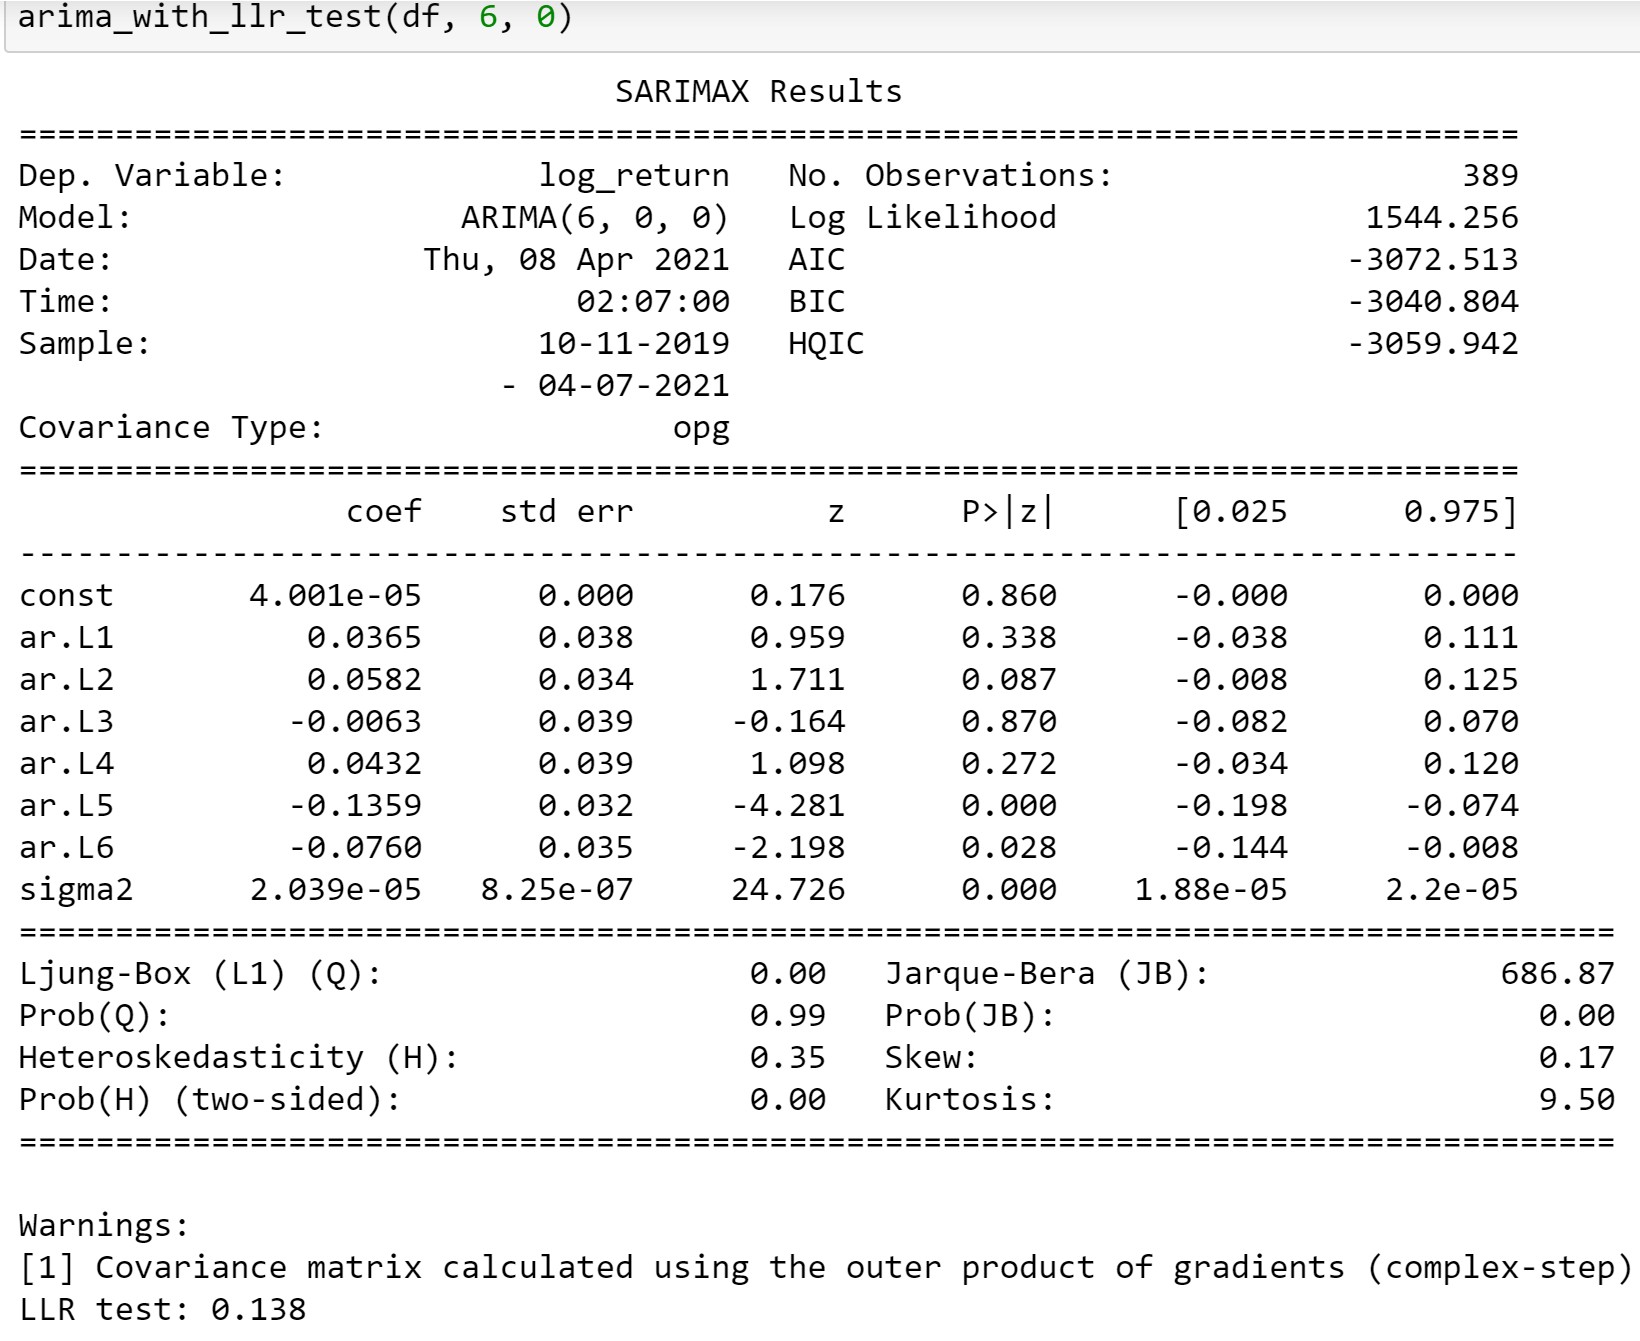Click the ar.L5 lower bound -0.198

click(x=1230, y=806)
